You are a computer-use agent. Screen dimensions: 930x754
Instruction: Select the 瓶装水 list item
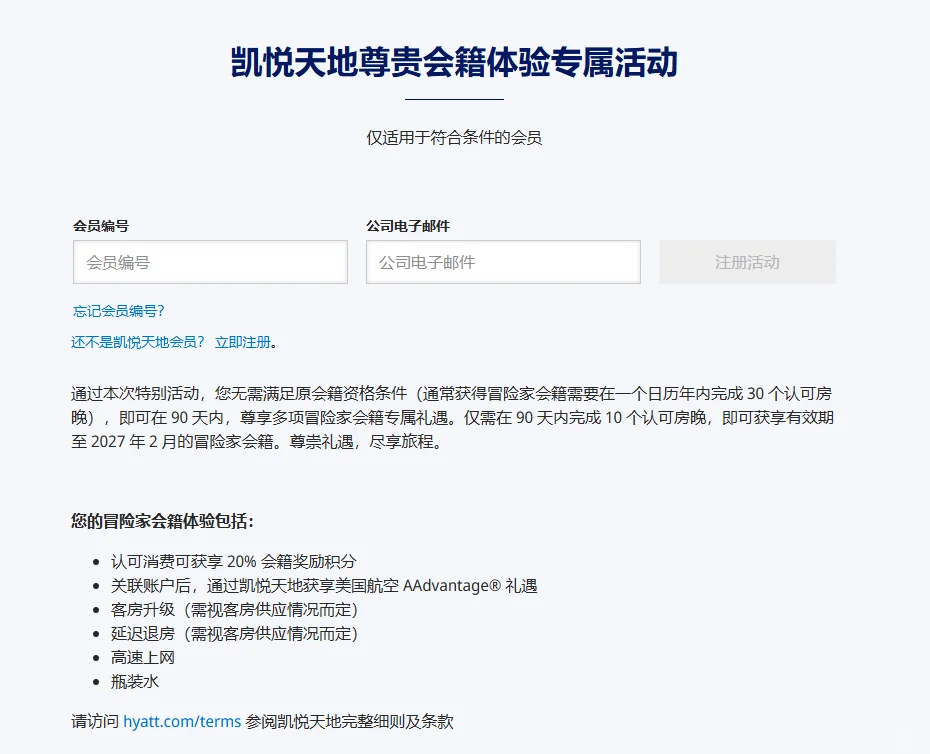click(x=135, y=682)
